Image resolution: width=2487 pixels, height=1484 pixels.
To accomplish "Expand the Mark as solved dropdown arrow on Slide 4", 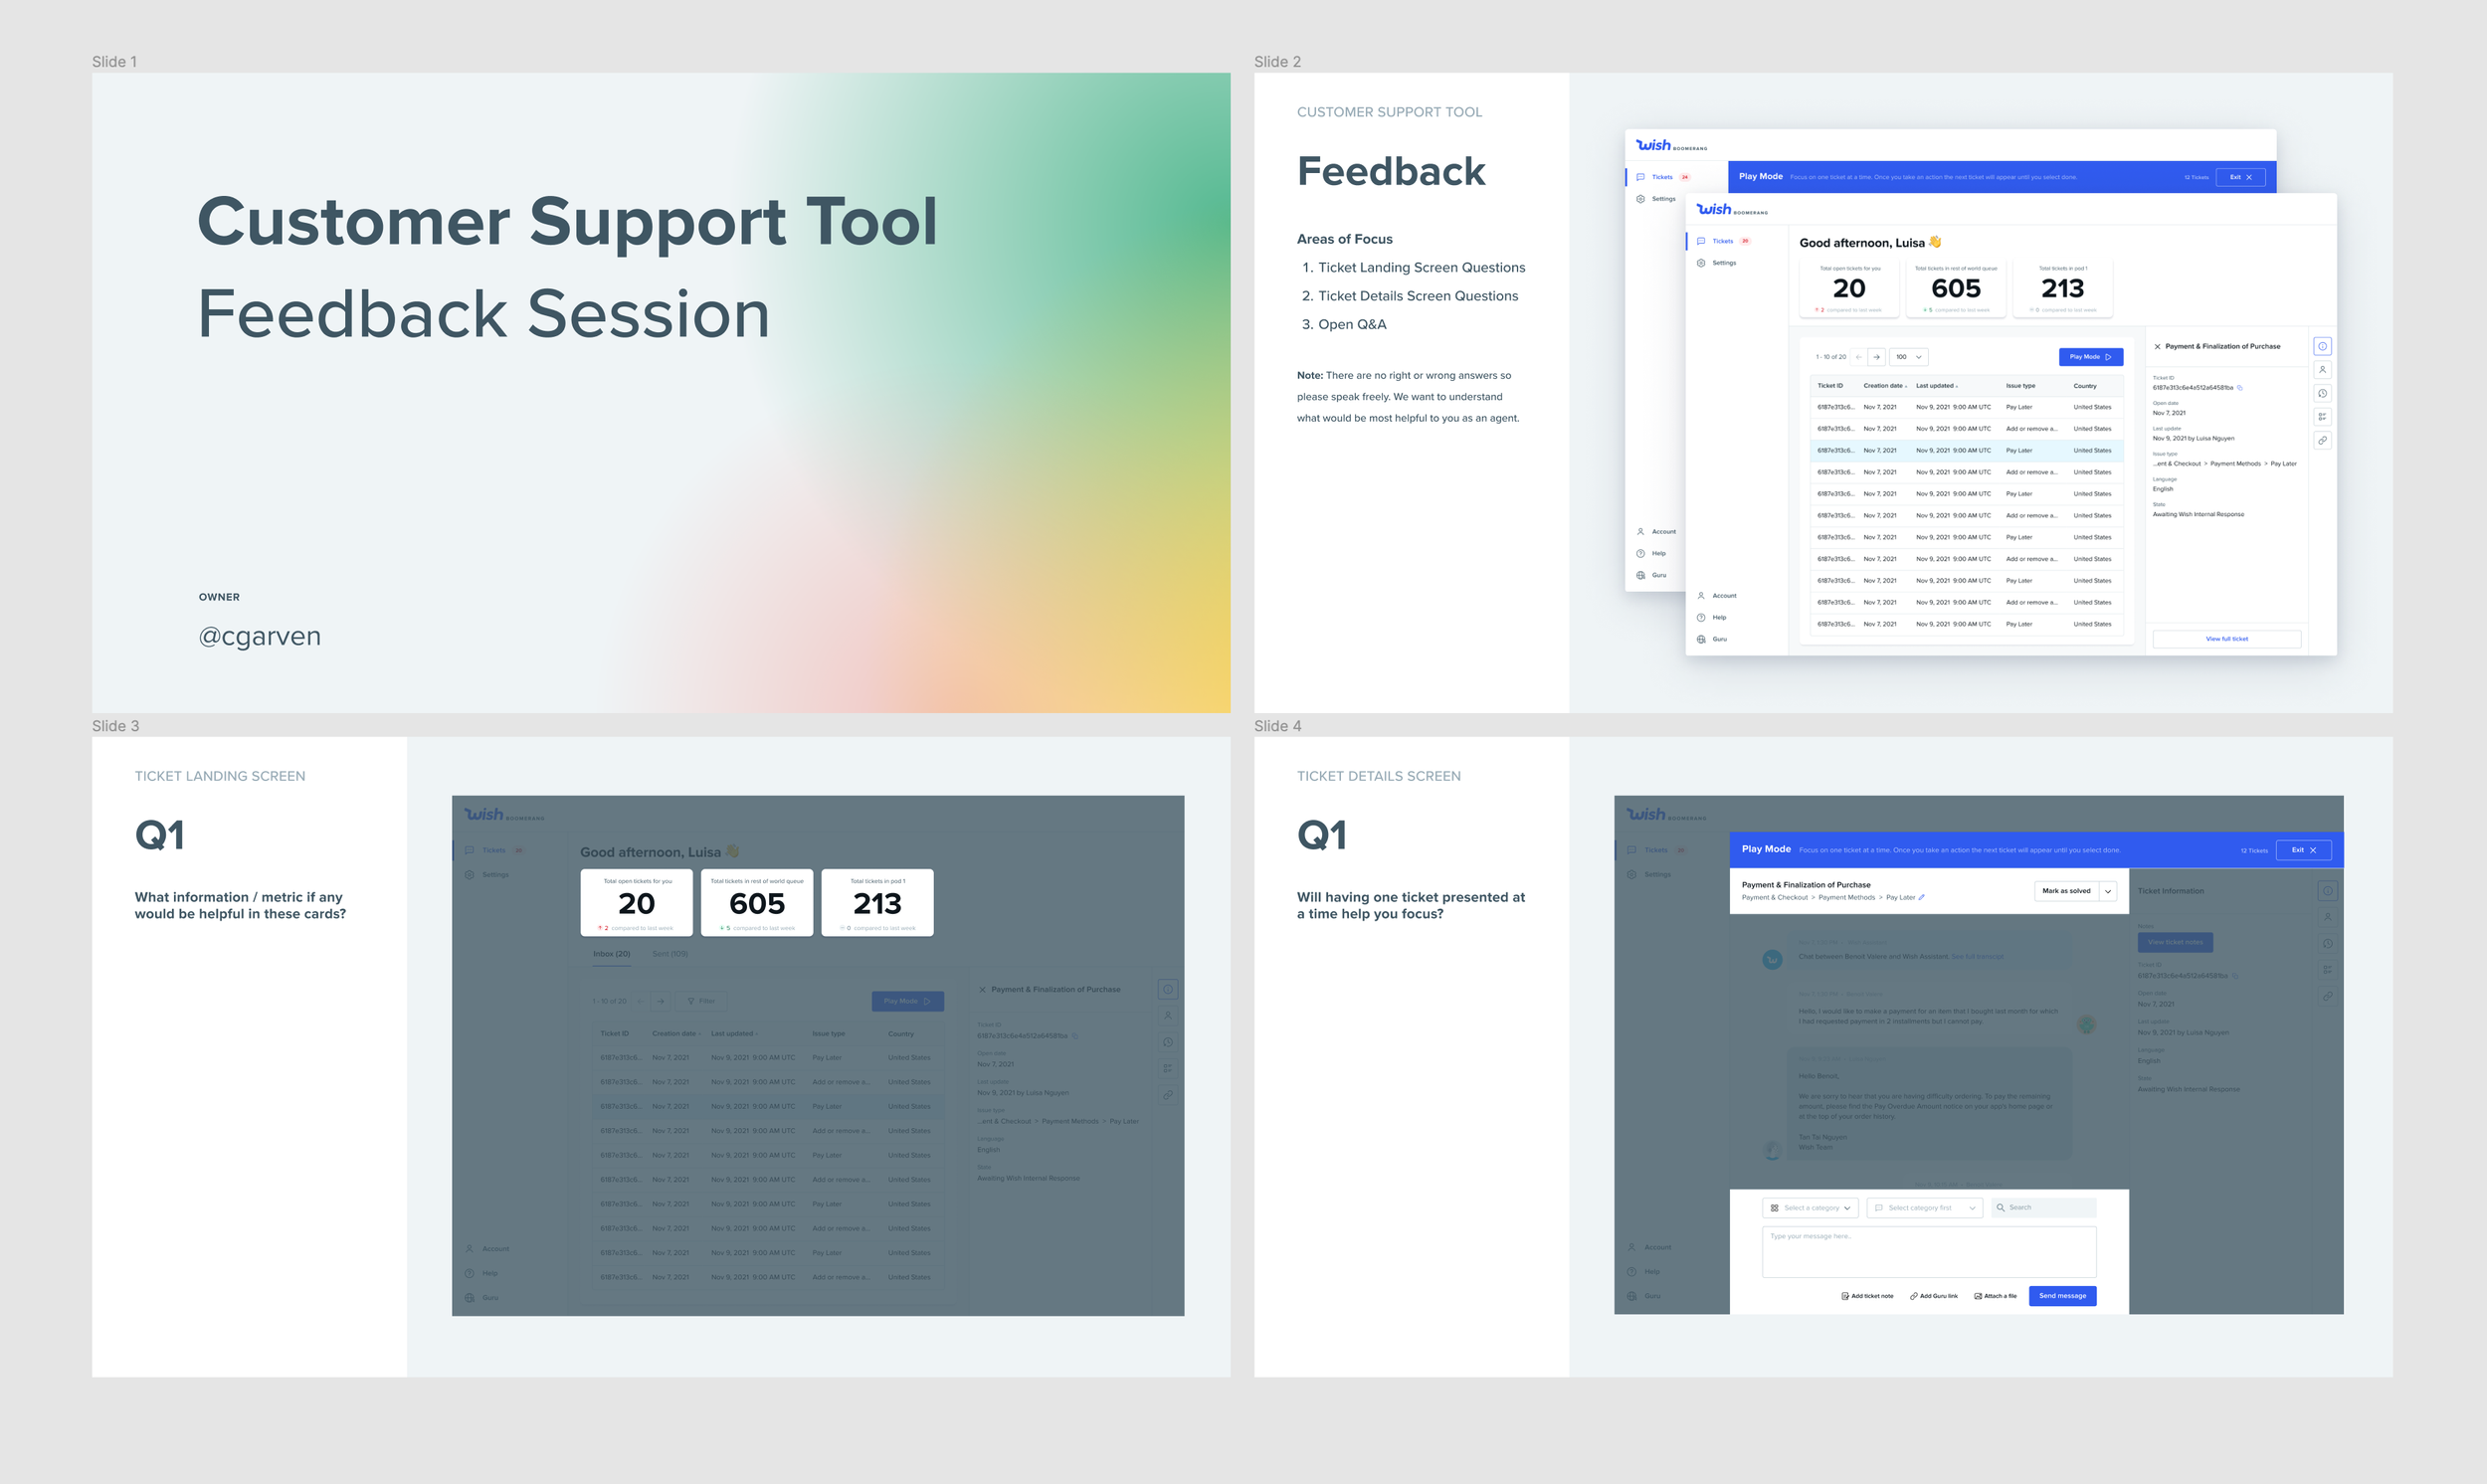I will tap(2108, 891).
